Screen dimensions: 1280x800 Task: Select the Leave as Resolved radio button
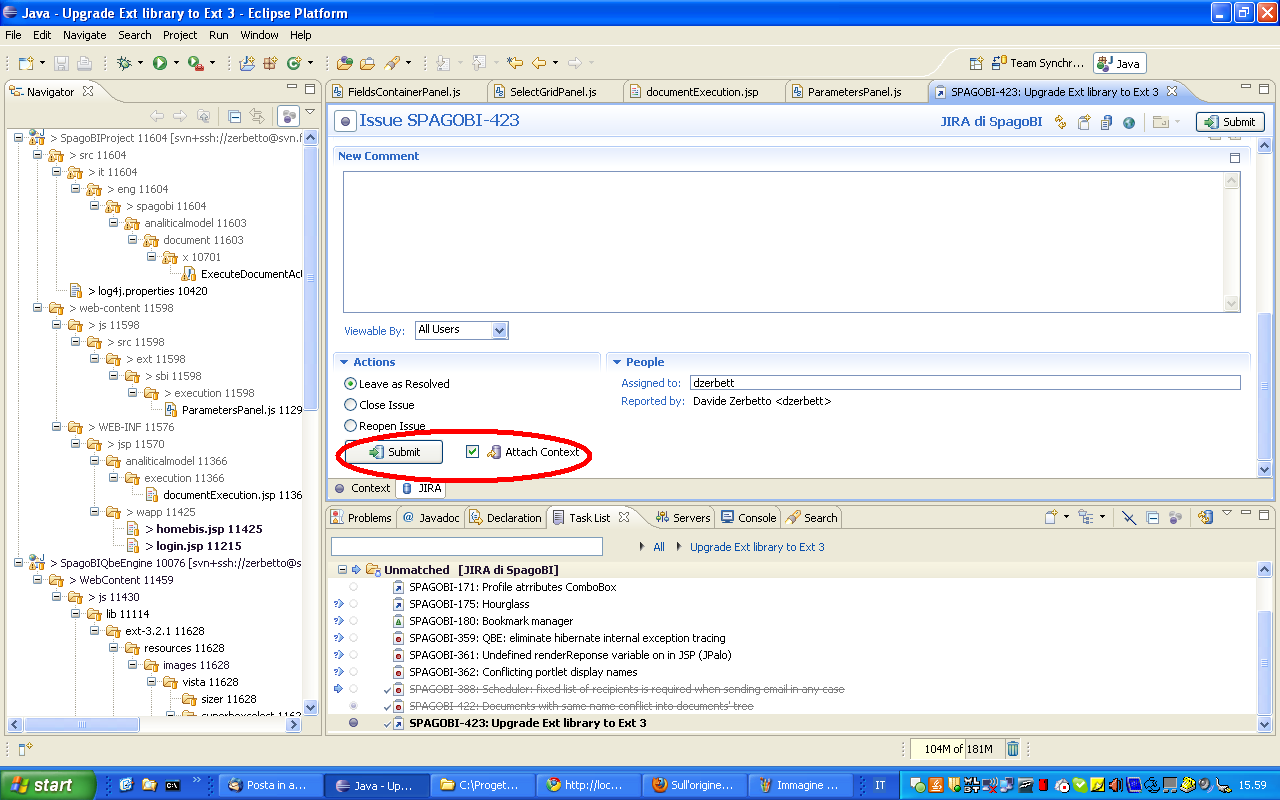(x=350, y=384)
